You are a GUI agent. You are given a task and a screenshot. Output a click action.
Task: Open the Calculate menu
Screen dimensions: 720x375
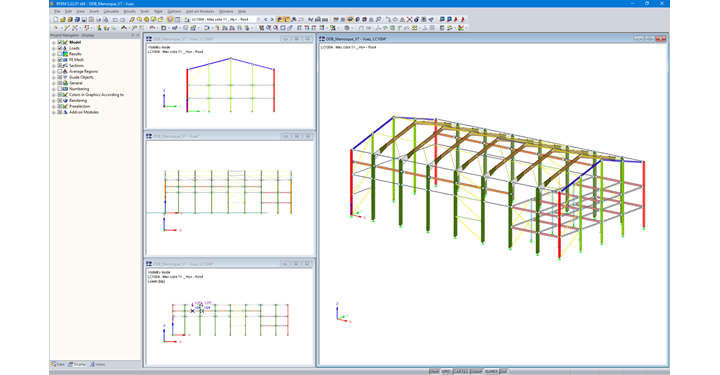tap(111, 11)
